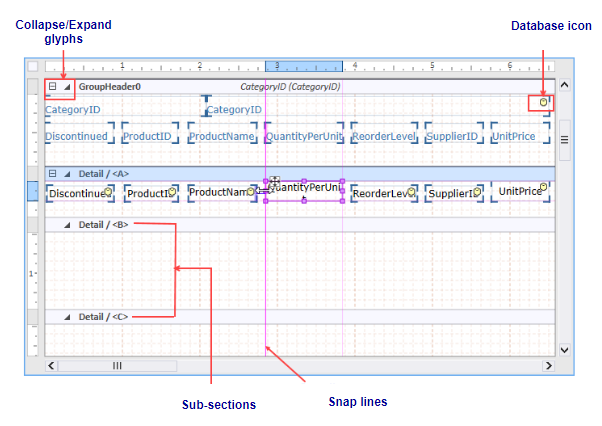Image resolution: width=602 pixels, height=426 pixels.
Task: Collapse Detail <A> section using triangle glyph
Action: (x=67, y=173)
